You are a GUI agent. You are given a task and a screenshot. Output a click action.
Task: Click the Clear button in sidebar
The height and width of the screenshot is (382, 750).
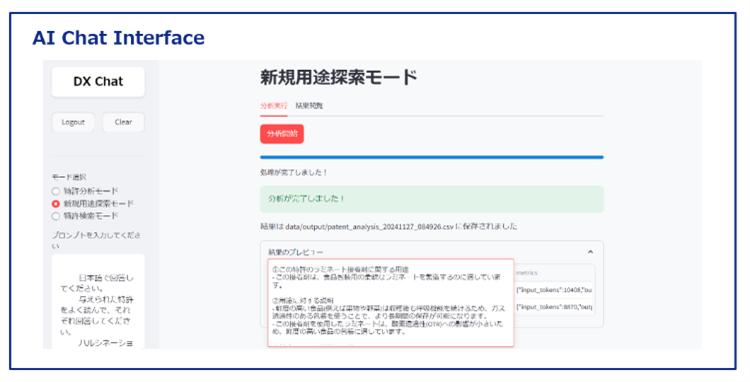point(123,122)
